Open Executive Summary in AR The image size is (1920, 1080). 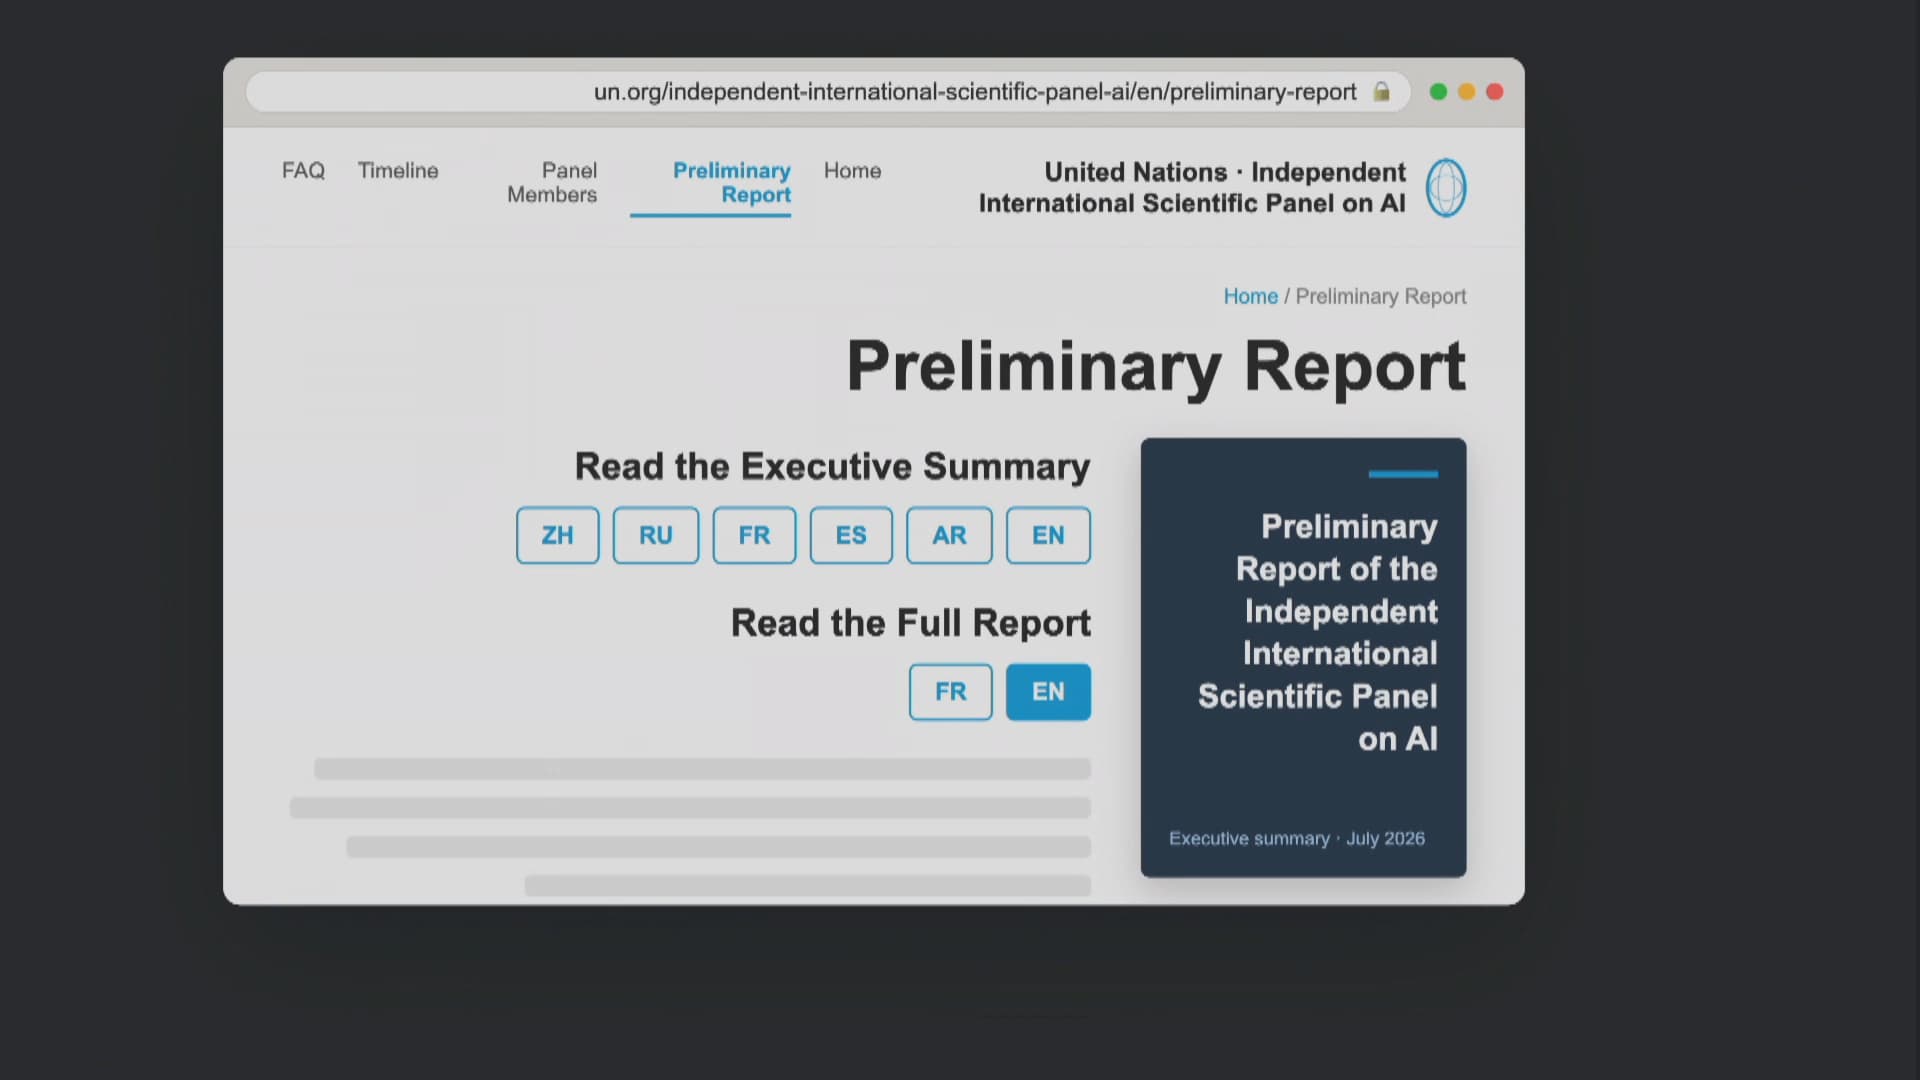tap(949, 535)
